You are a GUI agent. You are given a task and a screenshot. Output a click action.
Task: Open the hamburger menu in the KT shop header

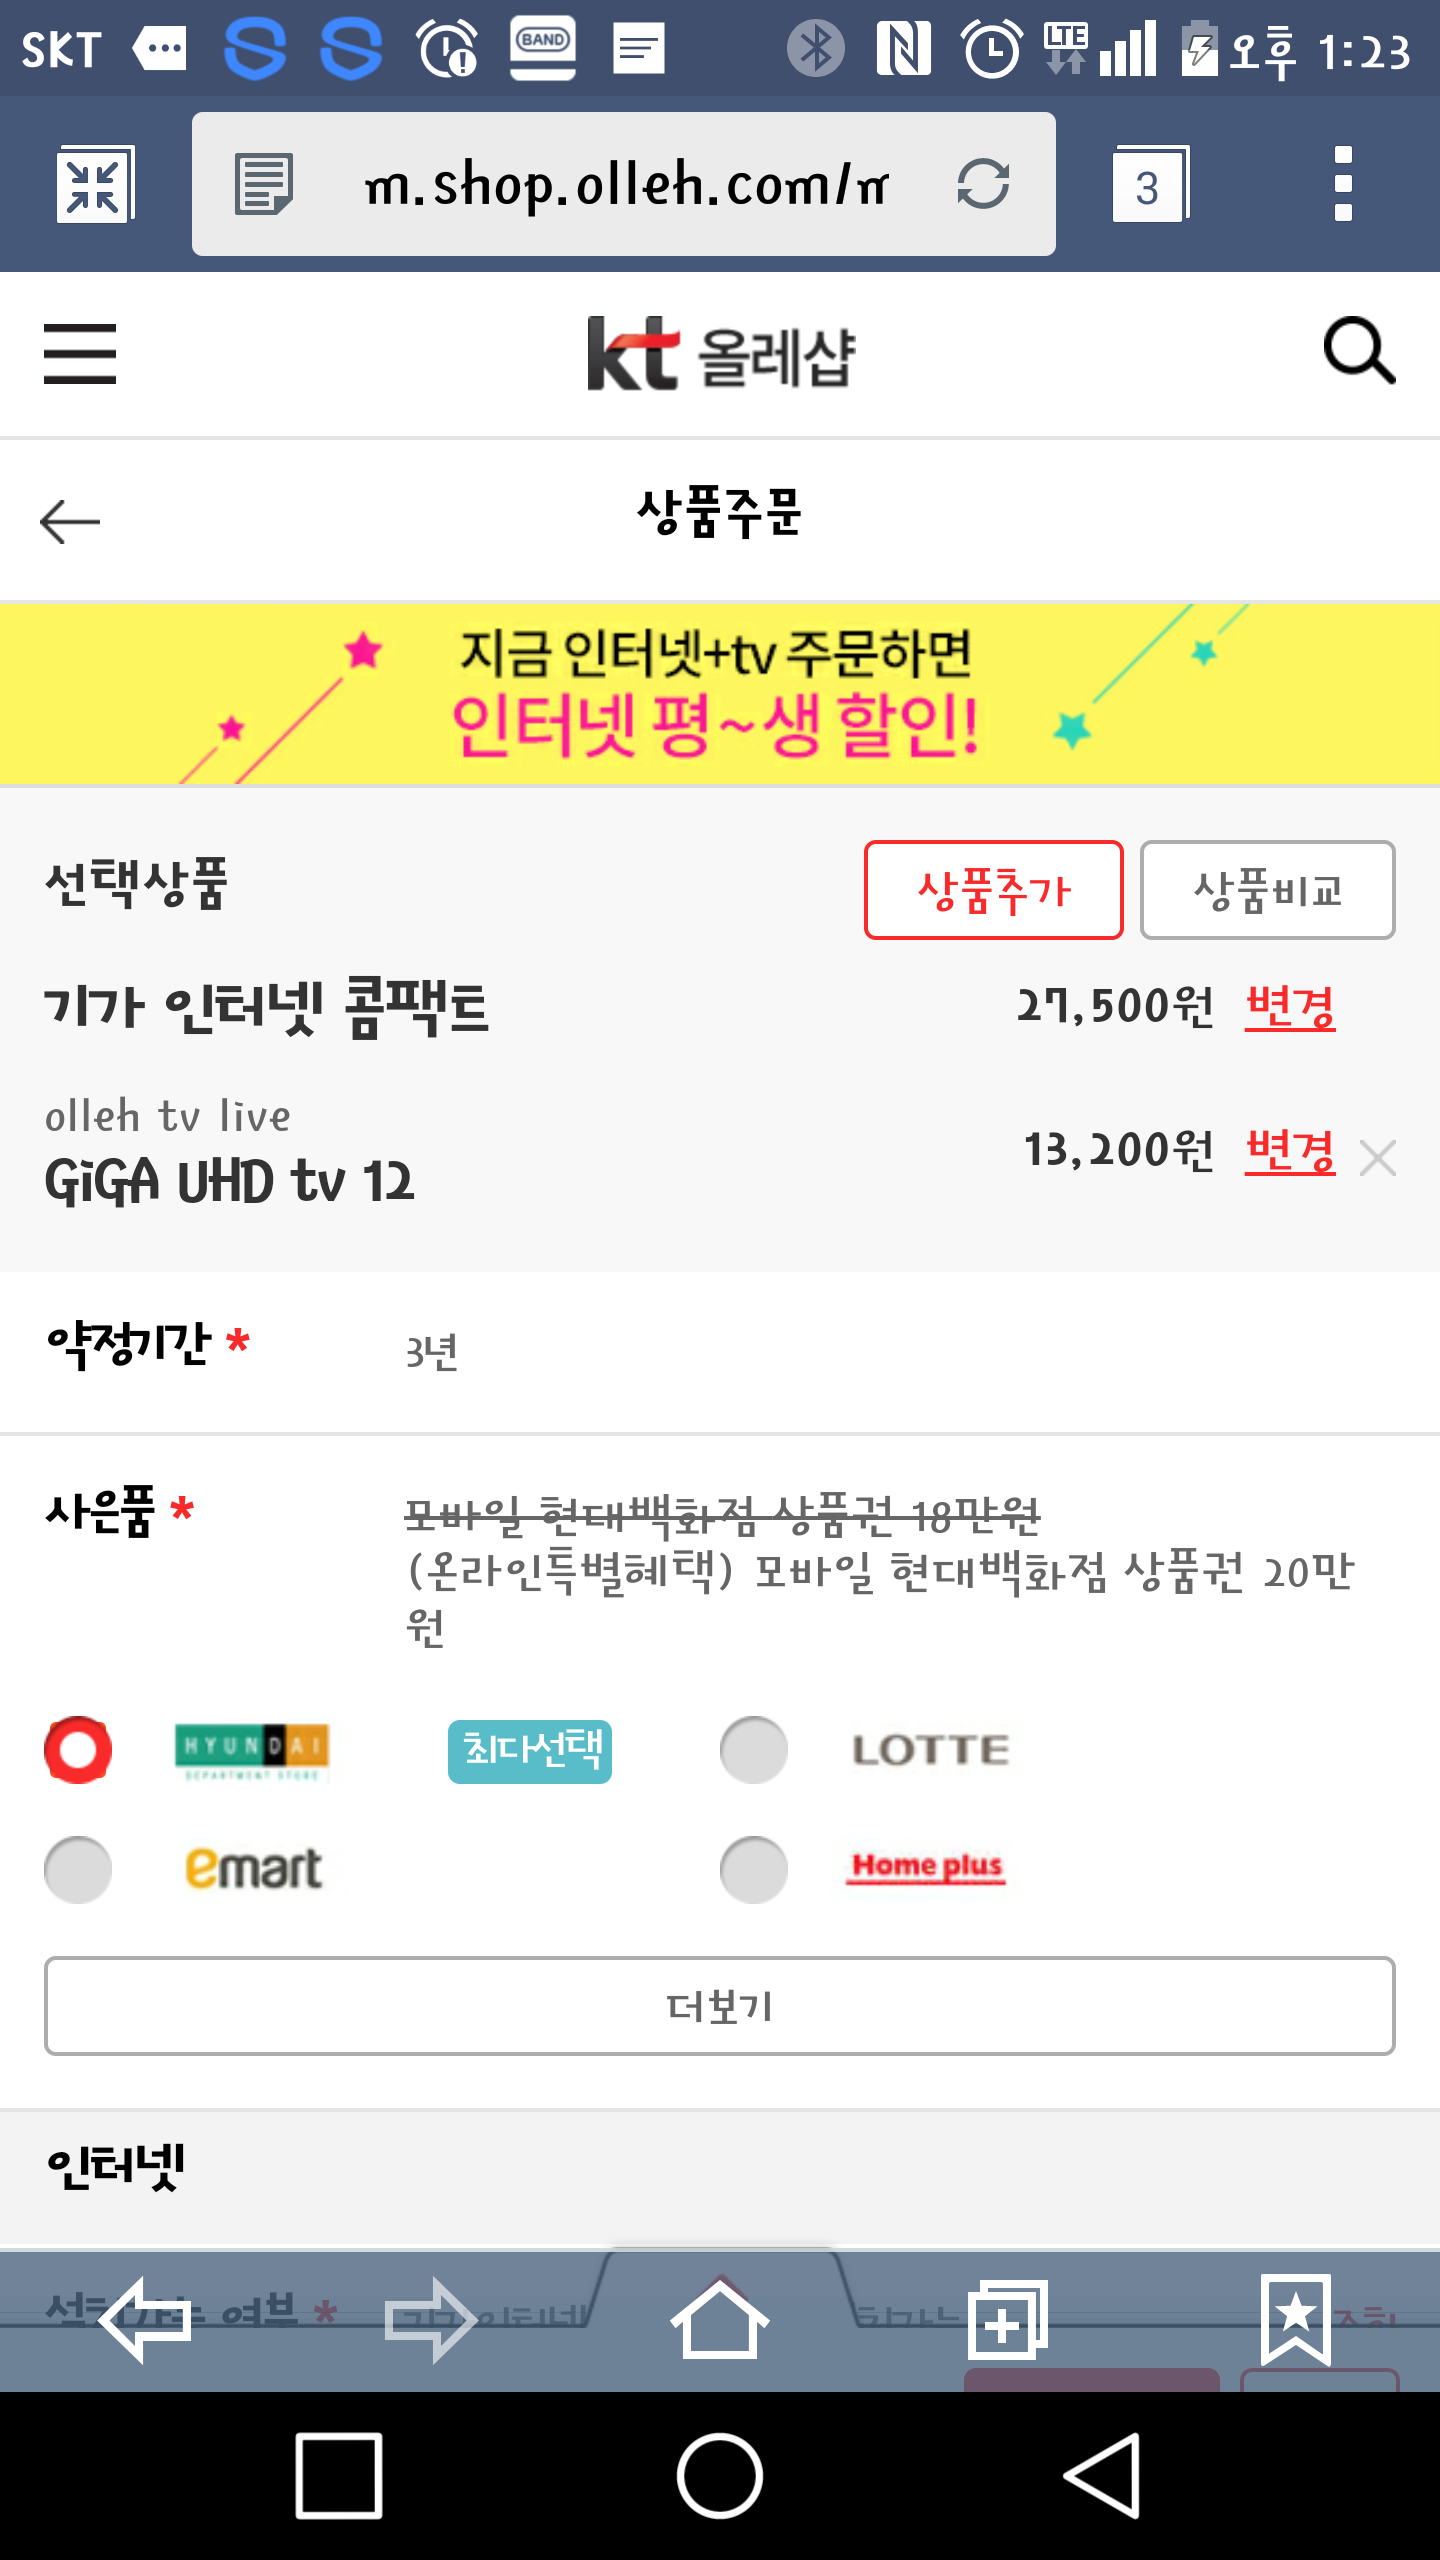(80, 353)
